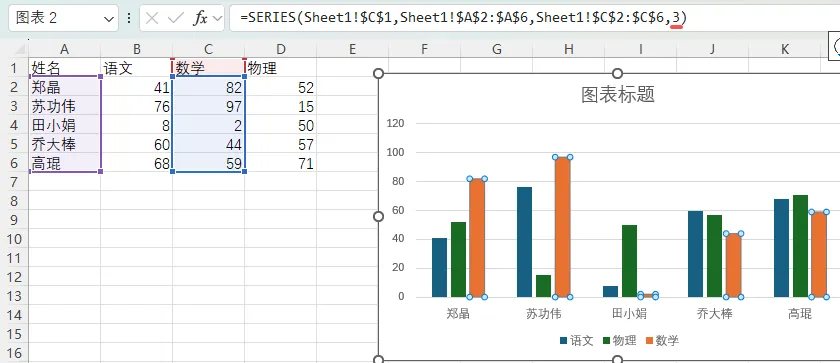
Task: Click the select-all corner triangle of sheet
Action: coord(19,50)
